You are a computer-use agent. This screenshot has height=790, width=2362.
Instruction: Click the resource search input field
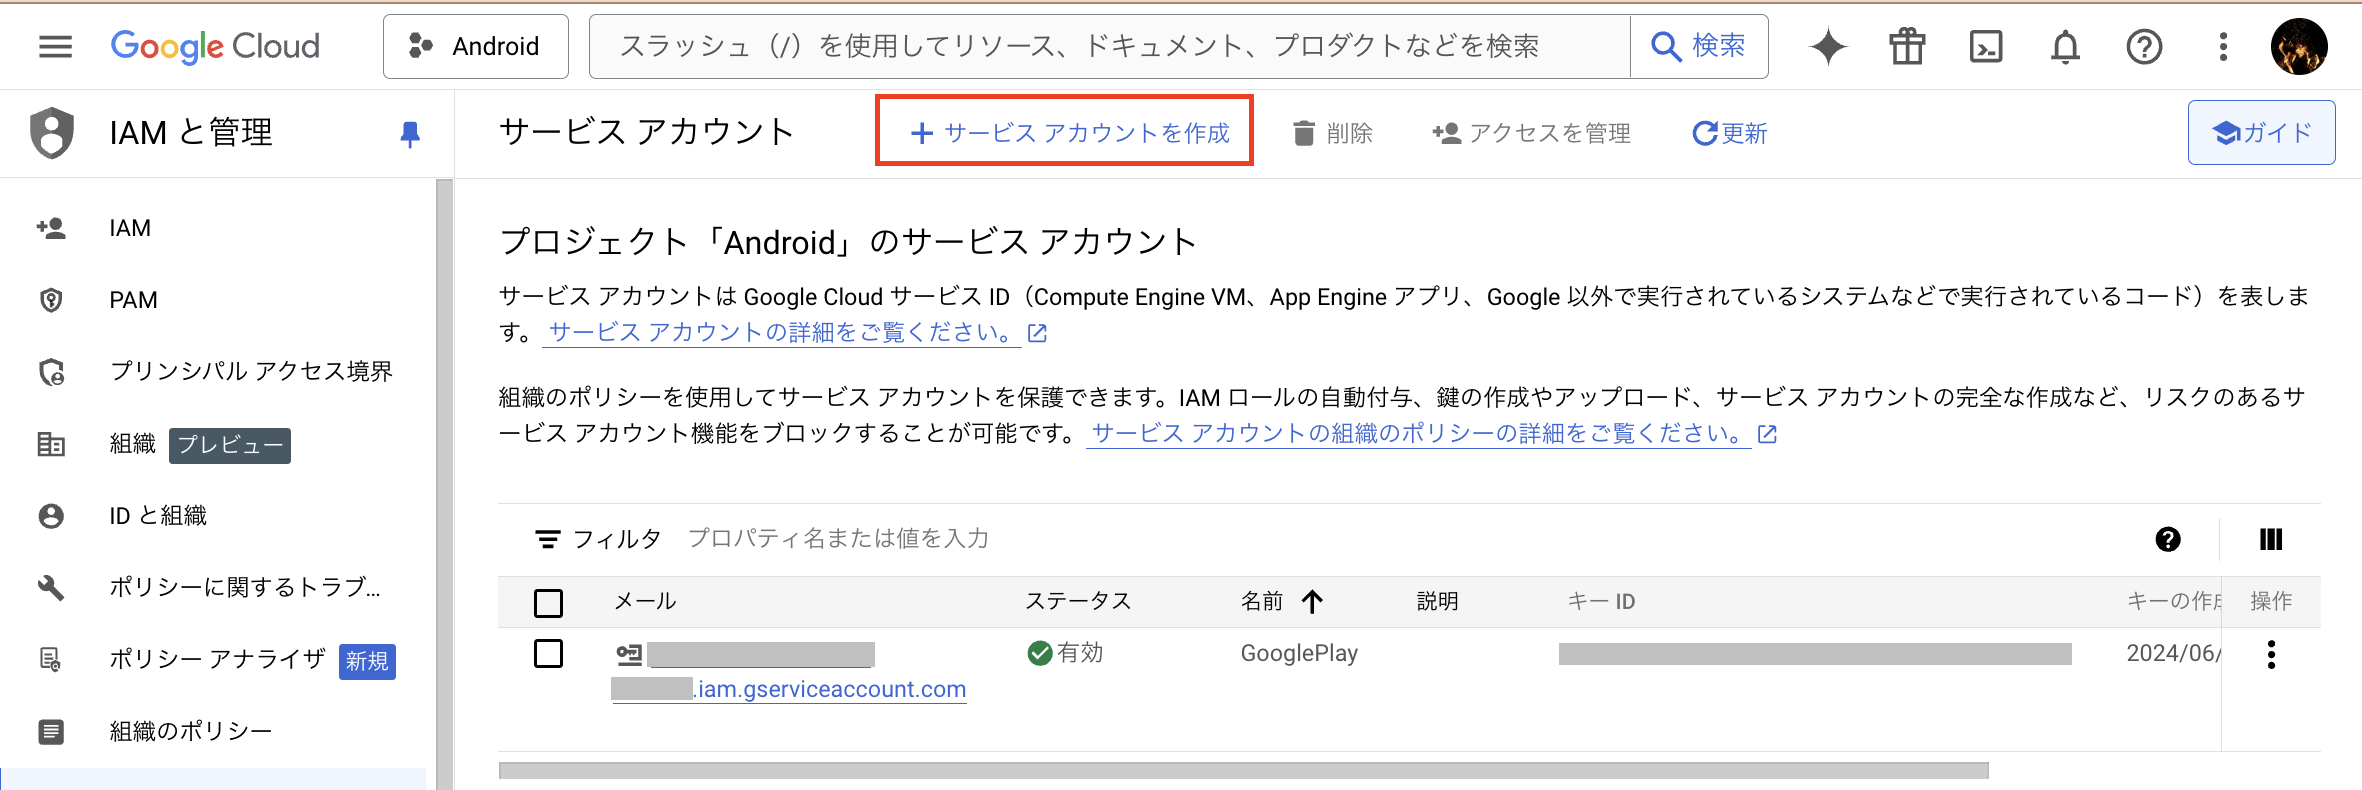1110,46
